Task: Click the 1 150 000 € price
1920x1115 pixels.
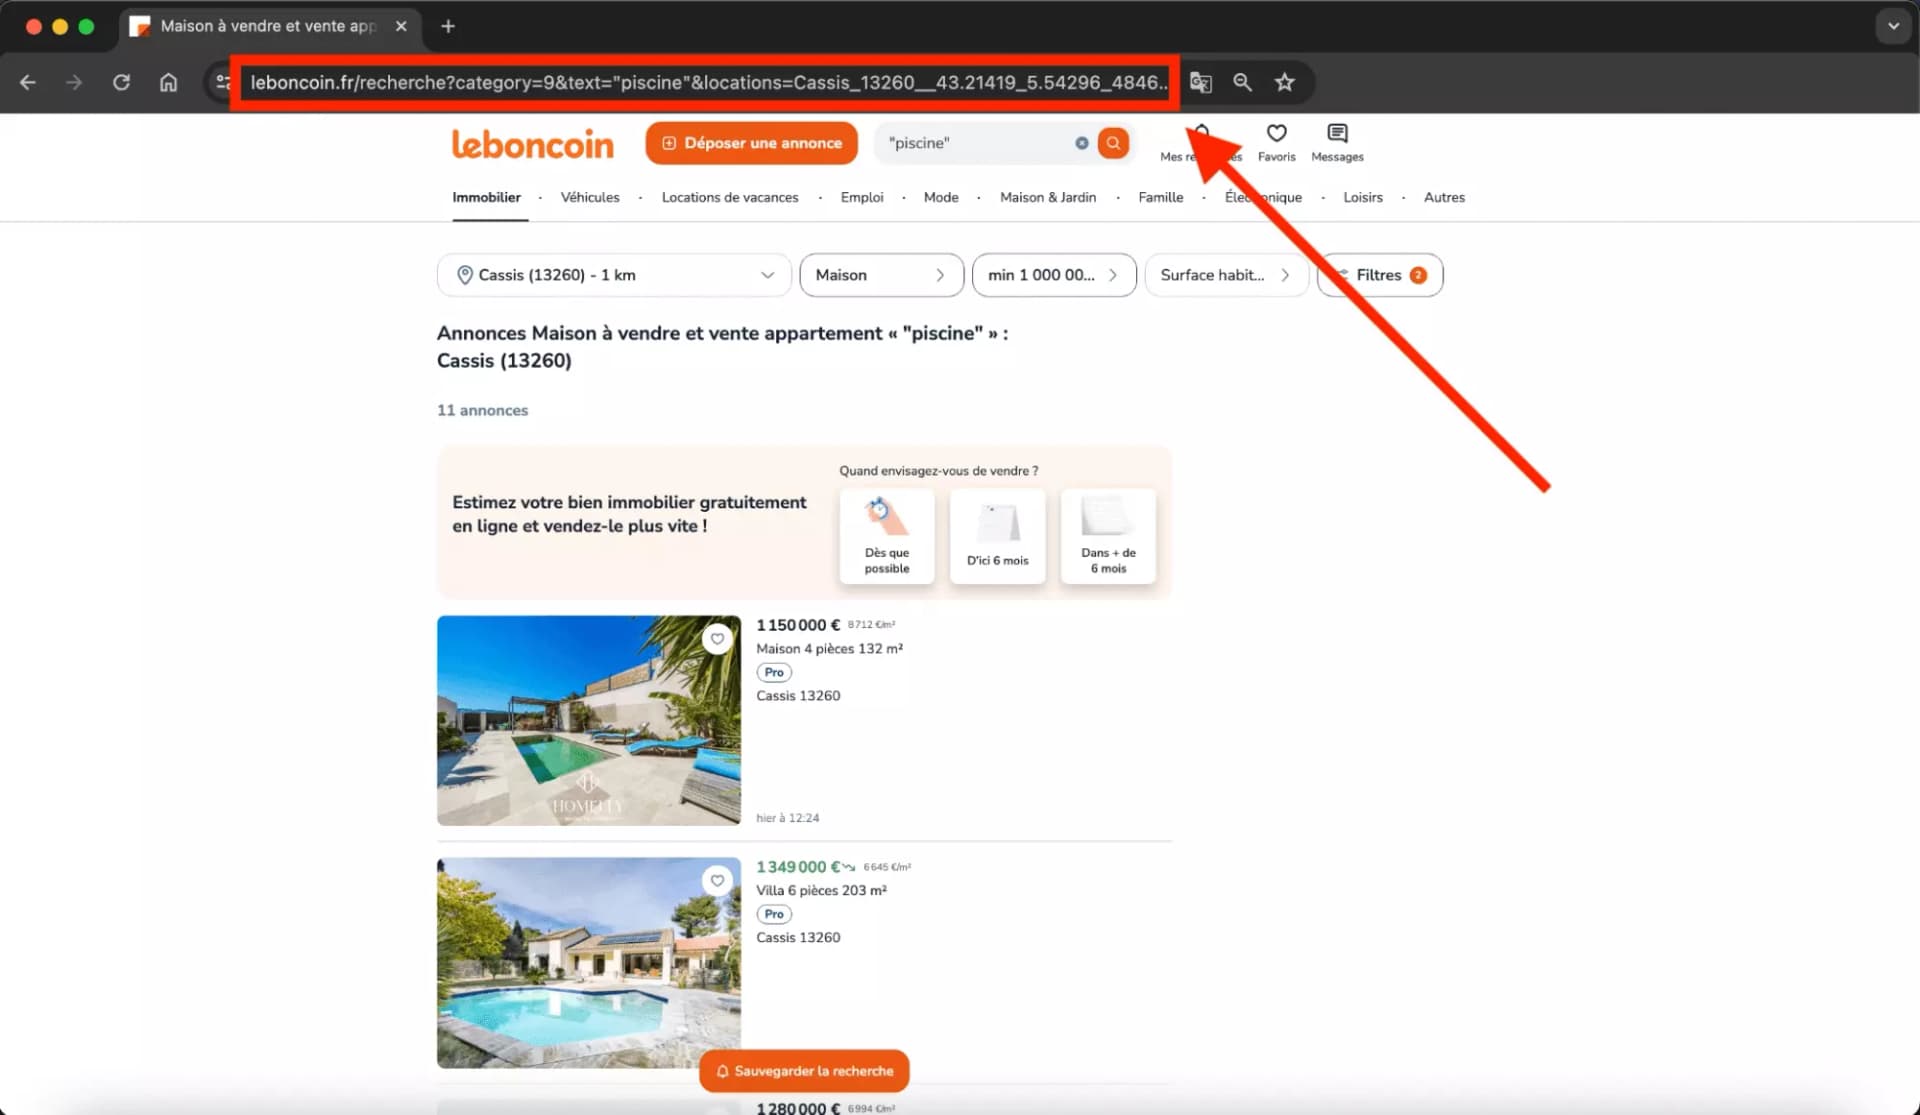Action: pos(798,625)
